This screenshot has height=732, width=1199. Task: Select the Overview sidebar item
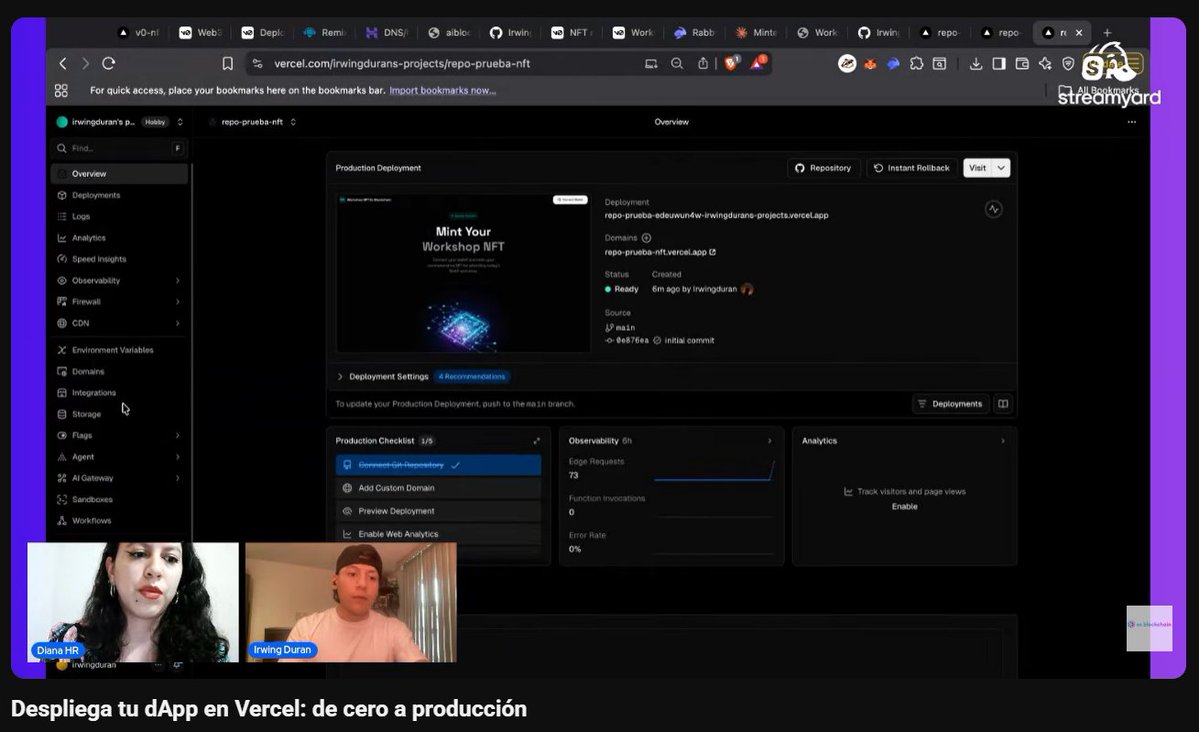(119, 174)
